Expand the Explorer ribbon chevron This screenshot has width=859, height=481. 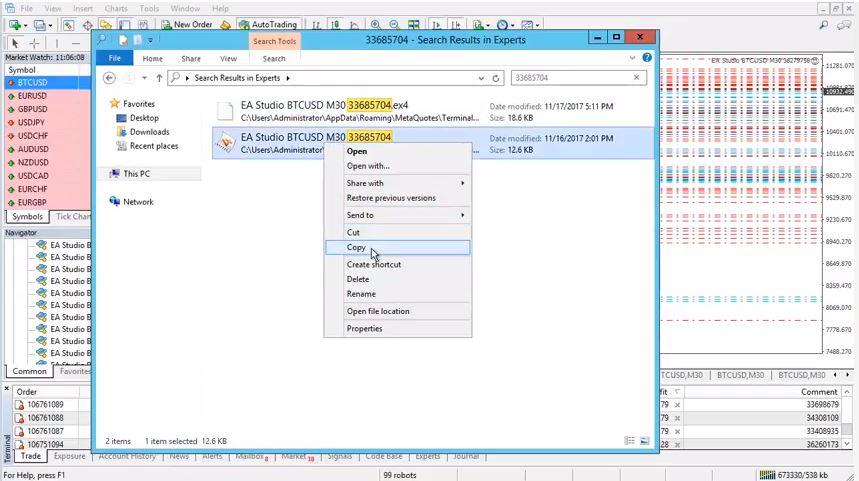(634, 59)
